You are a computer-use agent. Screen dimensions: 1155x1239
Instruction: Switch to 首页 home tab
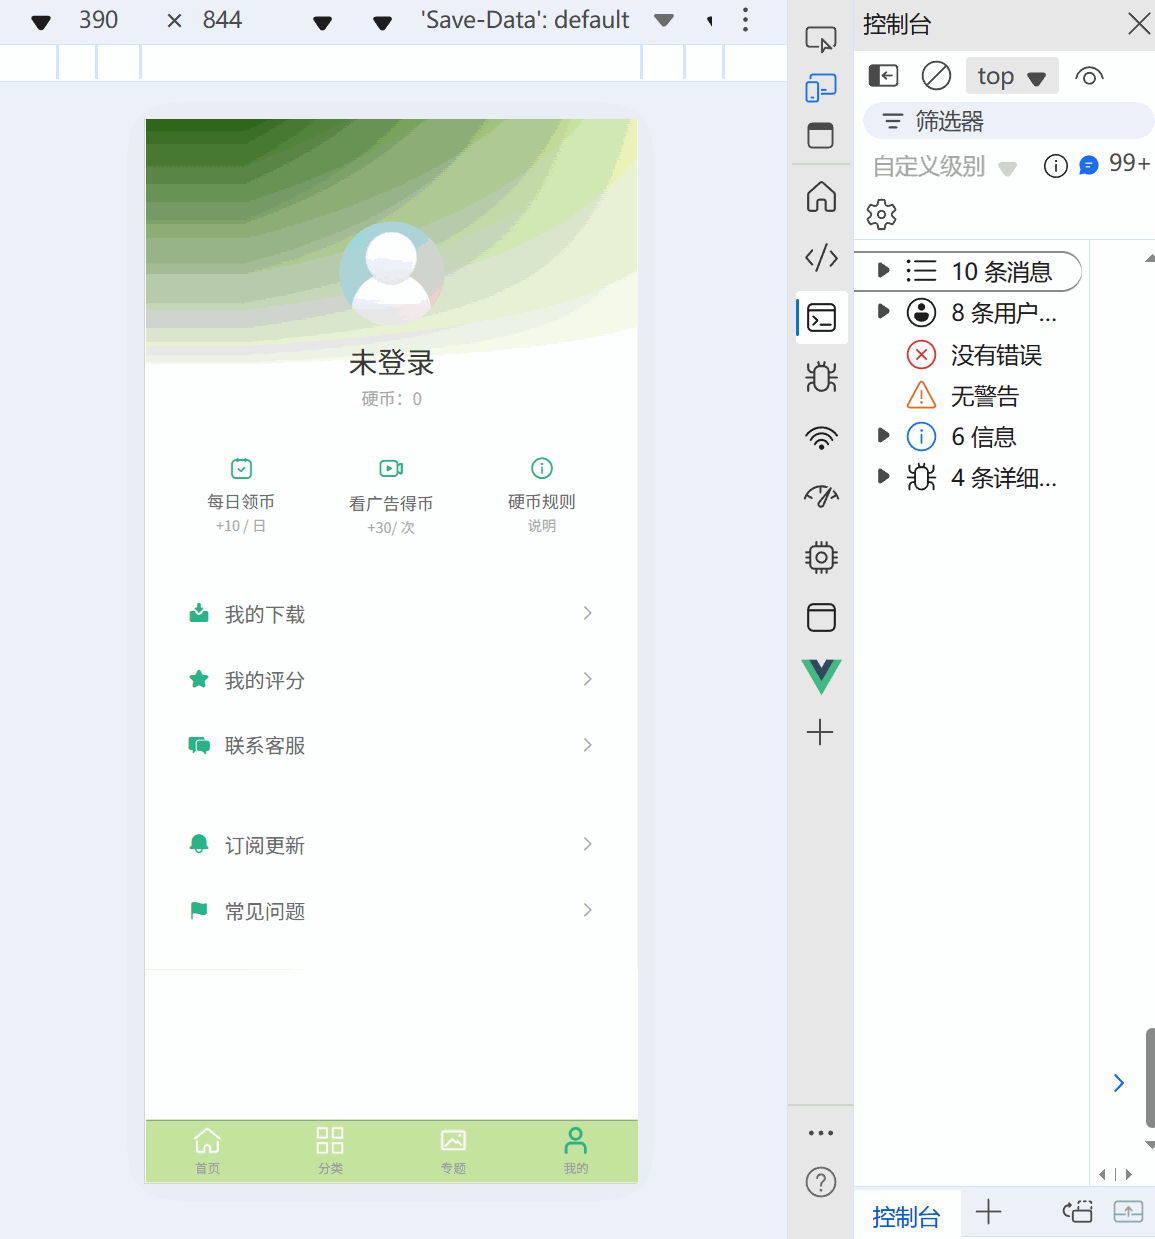(207, 1151)
